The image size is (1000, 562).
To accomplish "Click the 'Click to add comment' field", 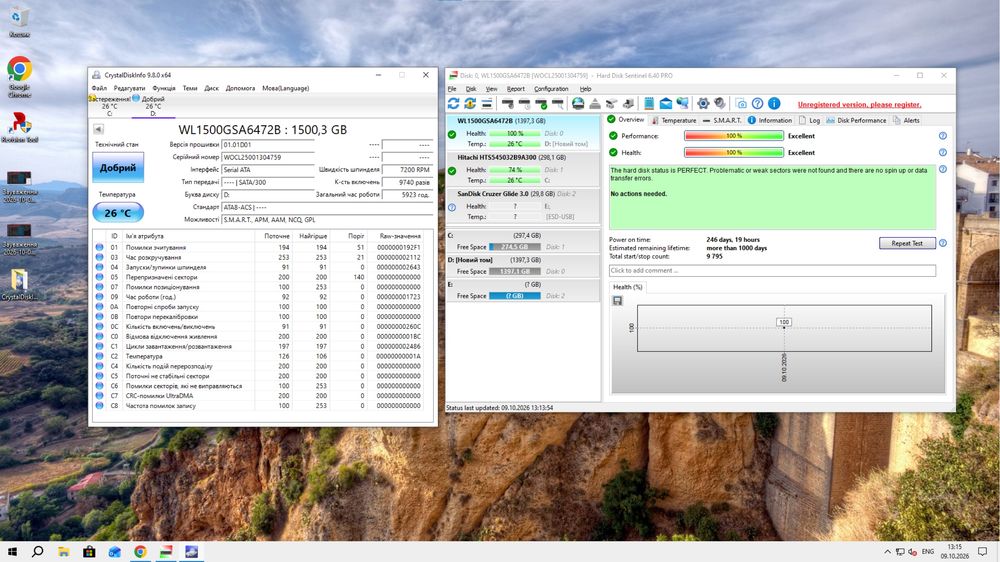I will (772, 270).
